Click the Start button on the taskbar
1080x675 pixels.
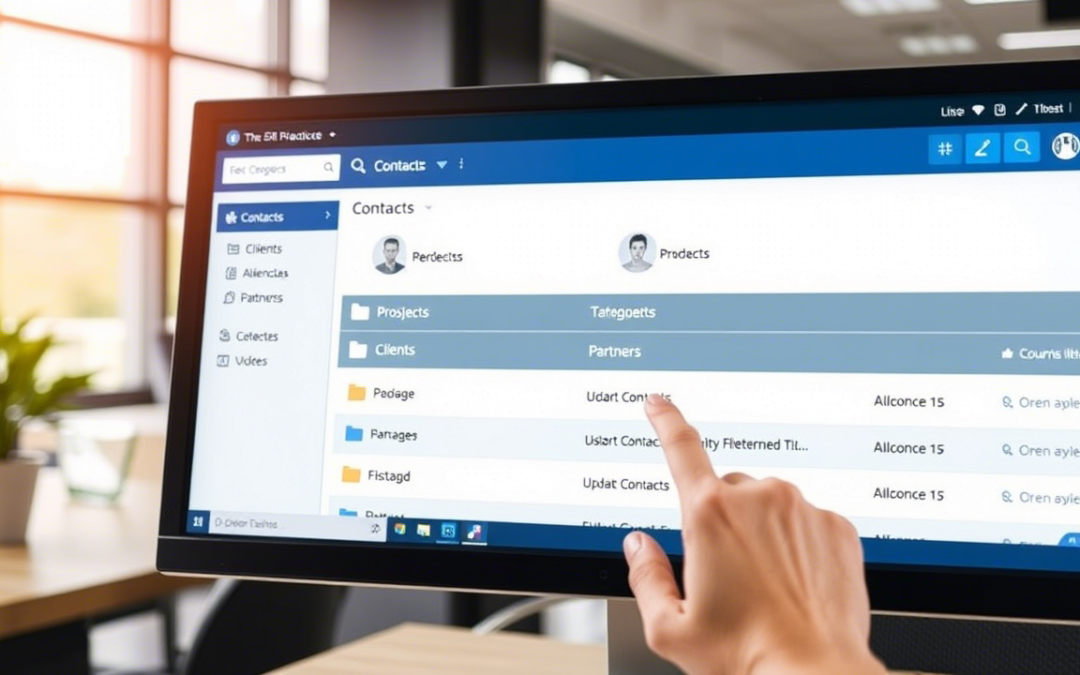[198, 522]
